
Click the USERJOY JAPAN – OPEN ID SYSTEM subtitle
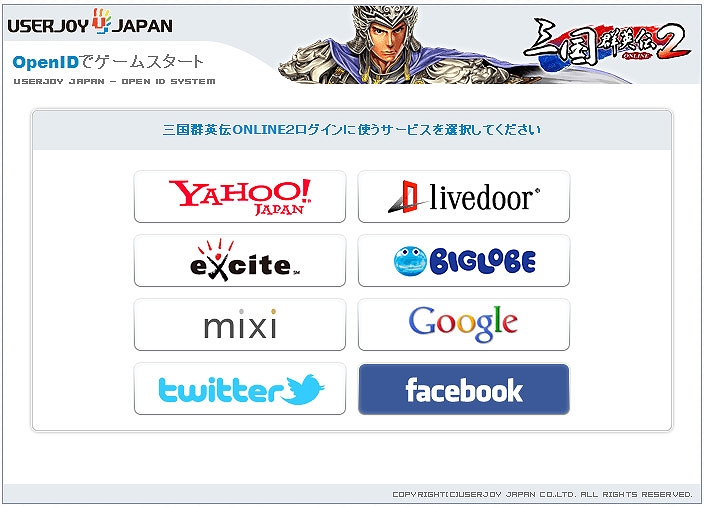coord(114,81)
